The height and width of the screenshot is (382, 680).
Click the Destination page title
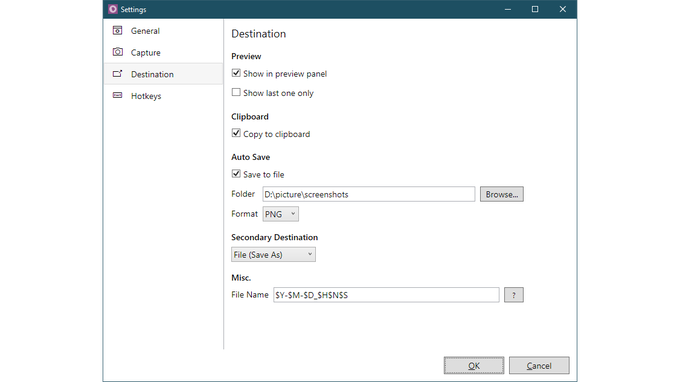click(x=258, y=34)
